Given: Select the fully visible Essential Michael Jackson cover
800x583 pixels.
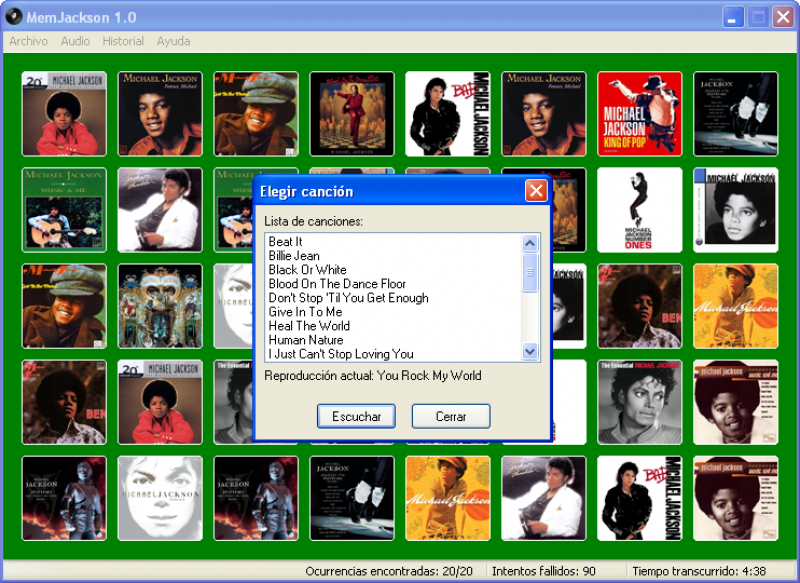Looking at the screenshot, I should click(x=640, y=402).
